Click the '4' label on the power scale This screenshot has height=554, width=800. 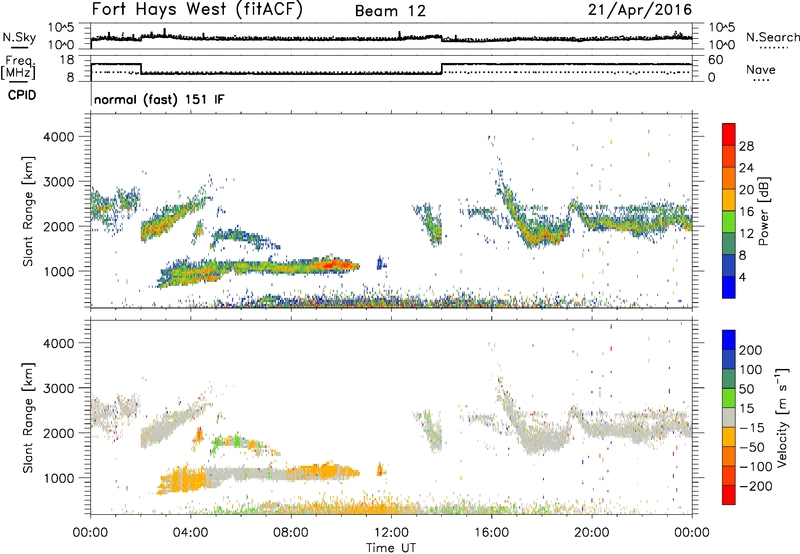point(742,277)
